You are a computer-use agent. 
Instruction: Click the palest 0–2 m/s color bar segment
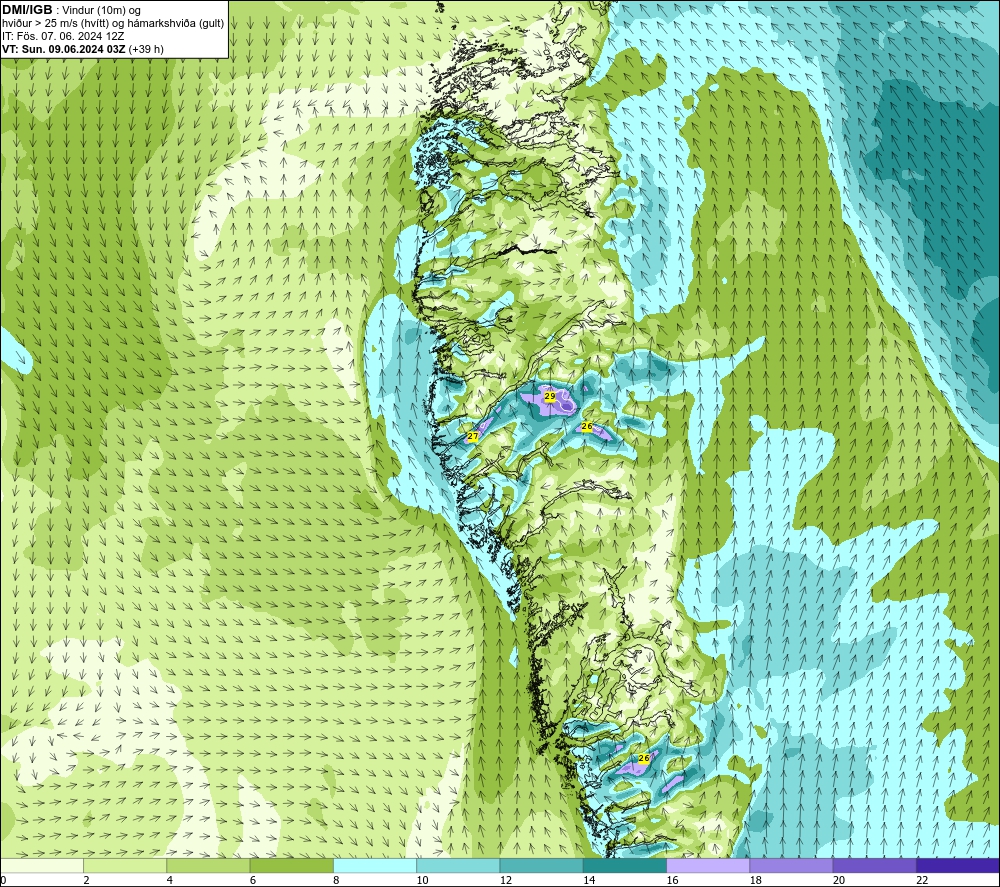point(42,865)
